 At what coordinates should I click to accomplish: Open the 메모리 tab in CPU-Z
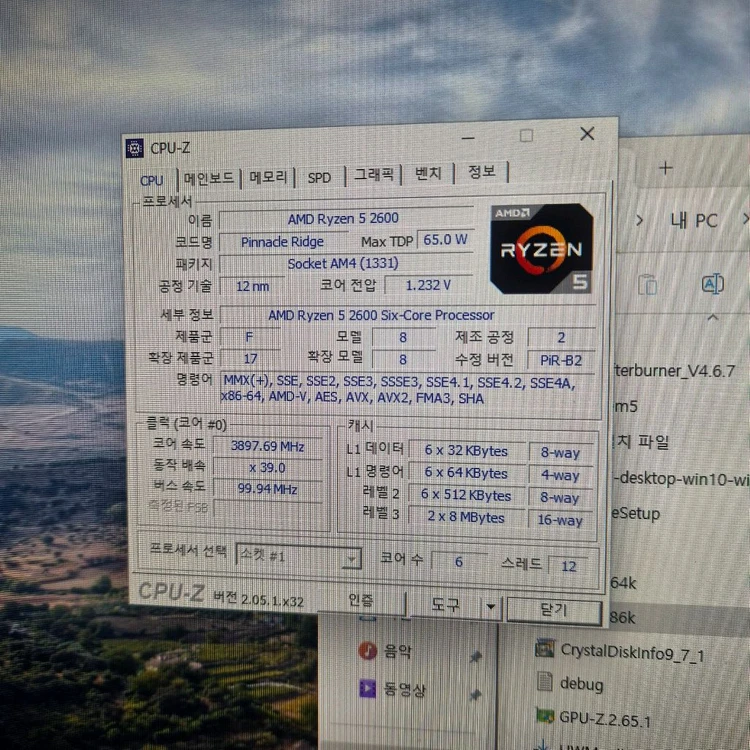coord(268,177)
